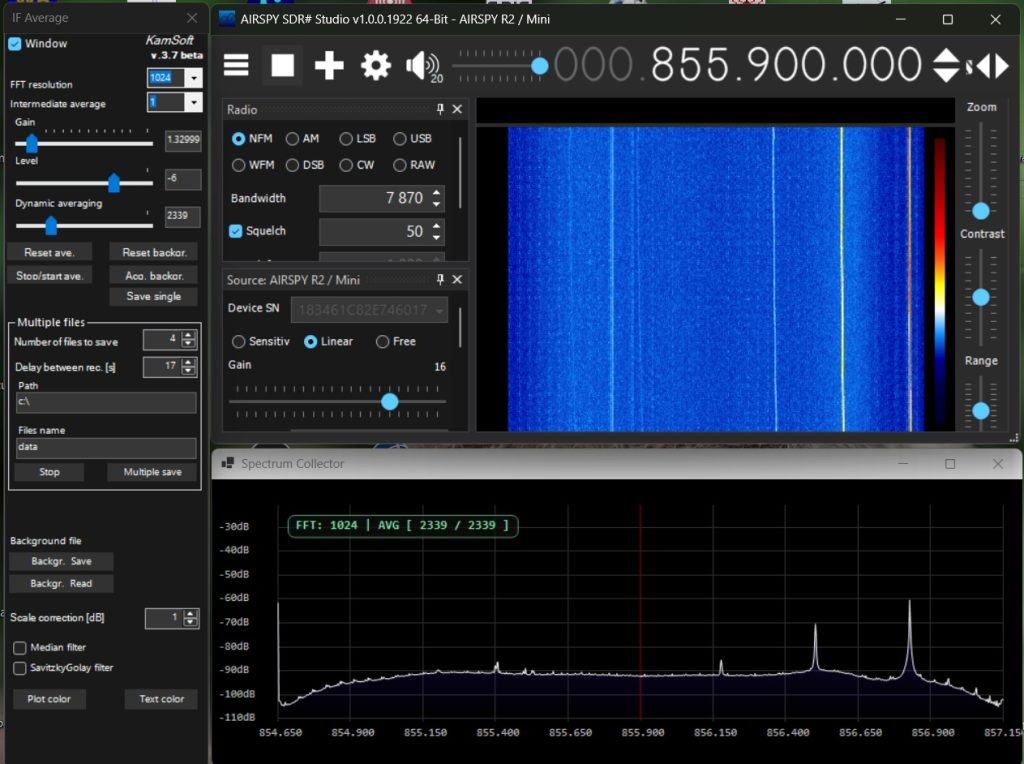The image size is (1024, 764).
Task: Open the SDR# hamburger main menu
Action: pyautogui.click(x=236, y=66)
